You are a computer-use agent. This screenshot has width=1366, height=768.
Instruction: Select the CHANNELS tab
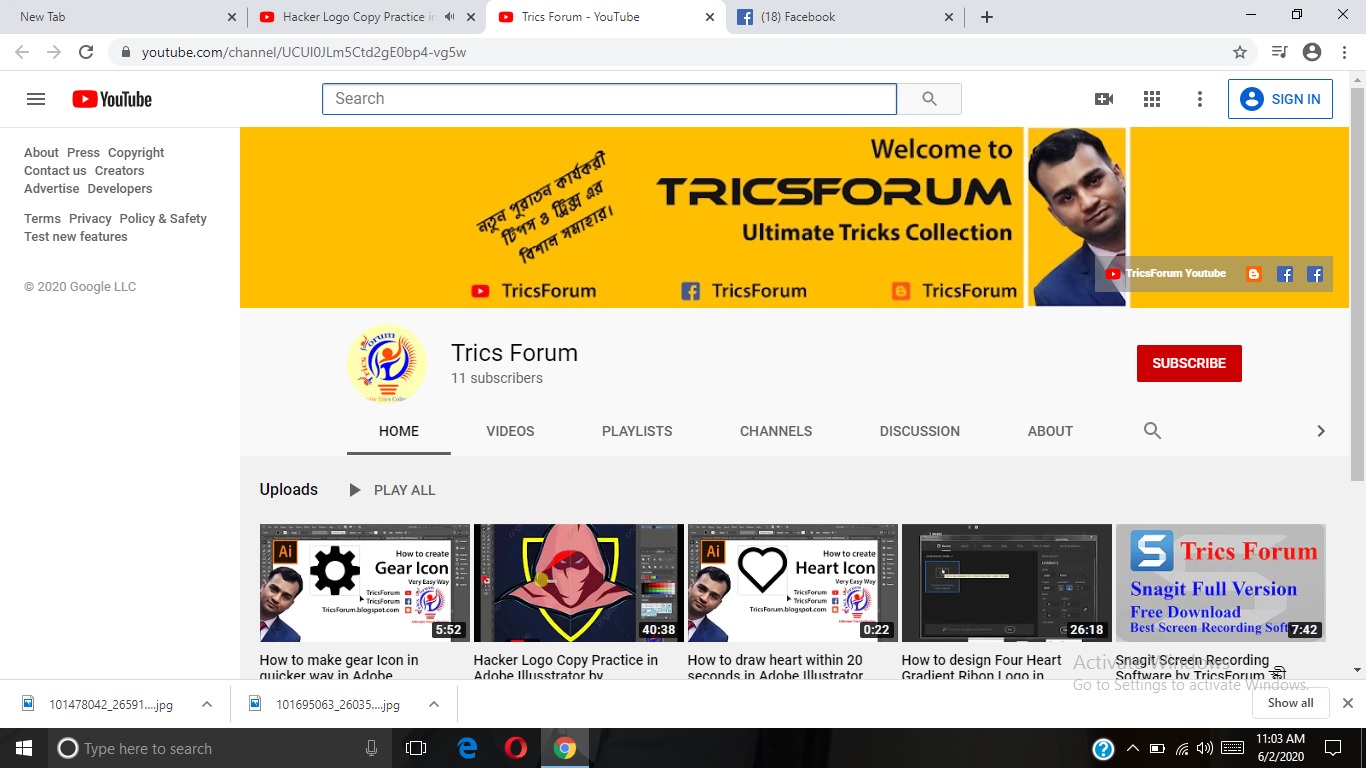click(x=776, y=431)
